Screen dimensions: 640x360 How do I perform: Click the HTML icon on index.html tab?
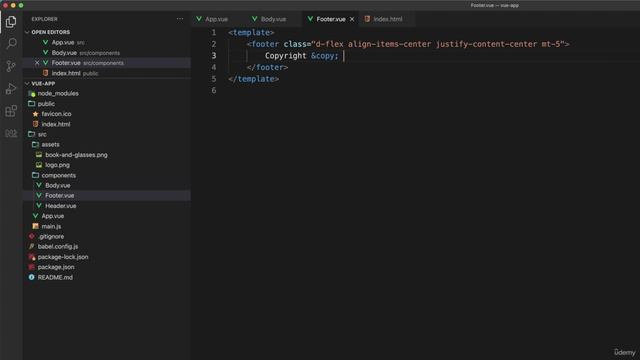coord(367,19)
